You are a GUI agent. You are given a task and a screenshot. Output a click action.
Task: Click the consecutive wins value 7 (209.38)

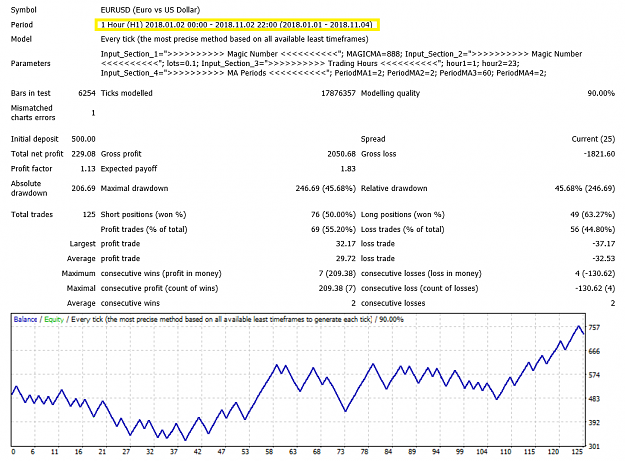(337, 274)
